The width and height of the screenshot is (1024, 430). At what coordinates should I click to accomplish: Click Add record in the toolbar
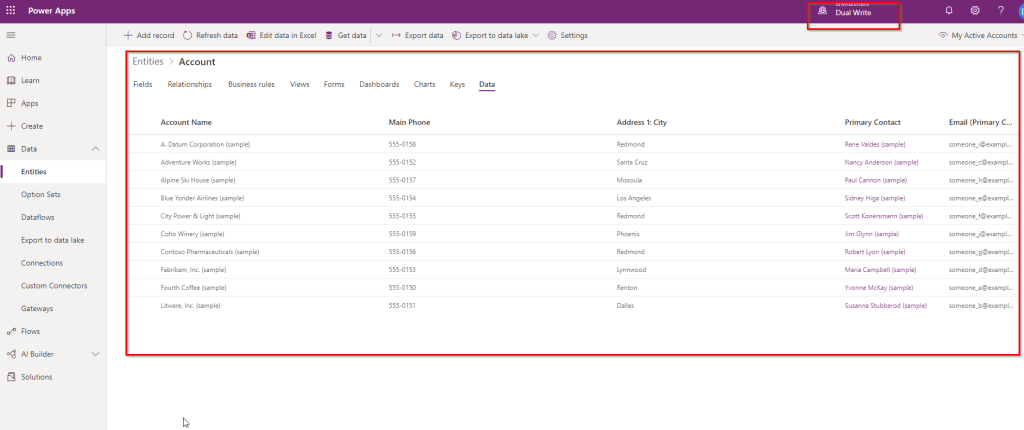[148, 35]
